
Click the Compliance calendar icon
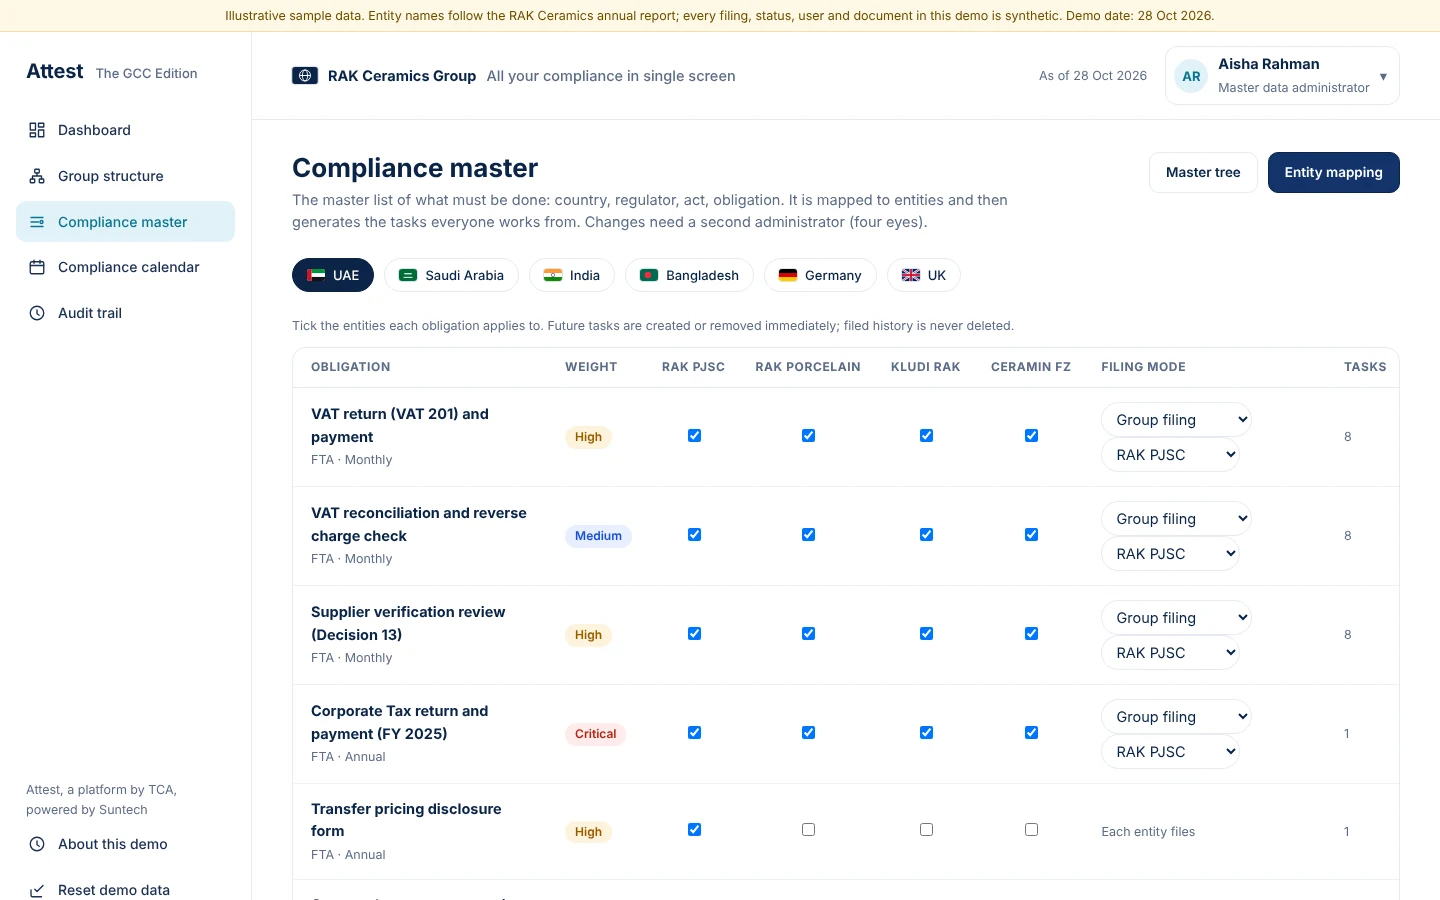point(37,267)
